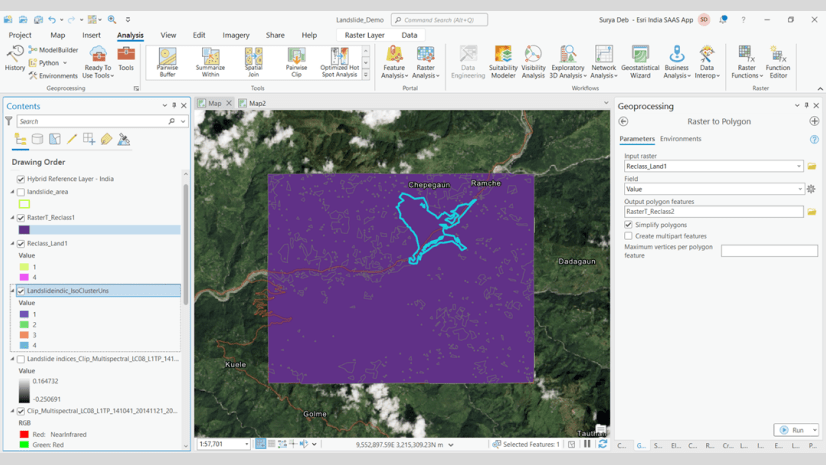Screen dimensions: 826x465
Task: Open the Project tab
Action: pos(20,35)
